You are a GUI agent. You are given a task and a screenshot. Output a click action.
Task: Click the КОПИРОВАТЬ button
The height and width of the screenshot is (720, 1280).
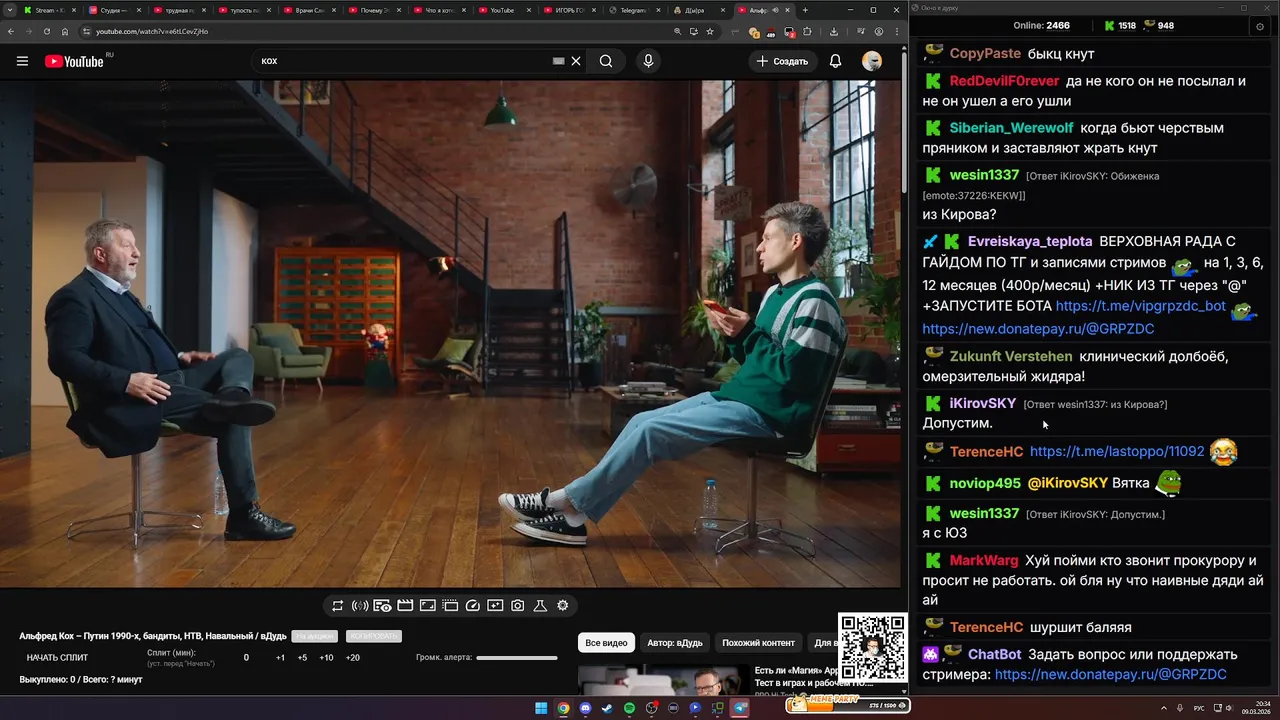click(x=373, y=636)
